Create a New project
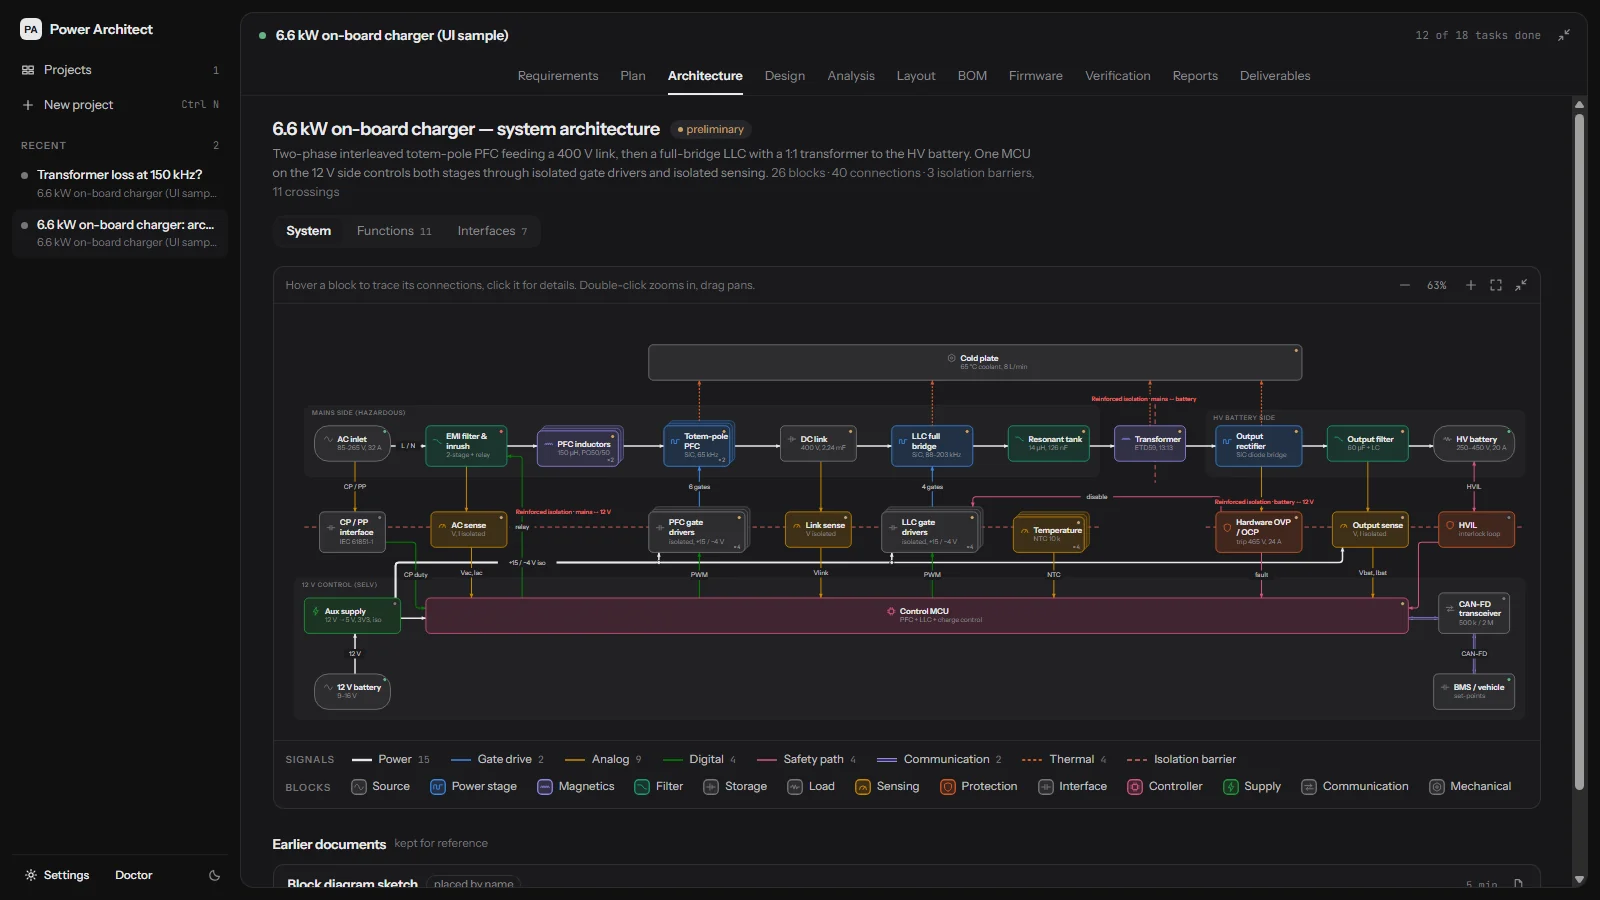The width and height of the screenshot is (1600, 900). pos(120,105)
